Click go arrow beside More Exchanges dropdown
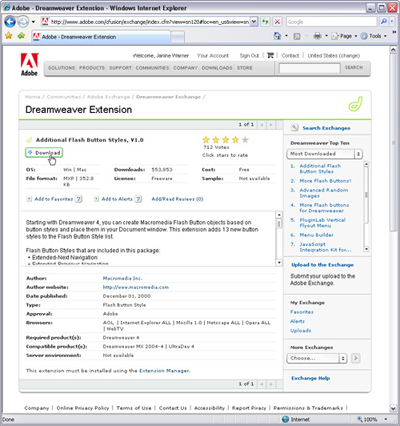400x426 pixels. 356,358
